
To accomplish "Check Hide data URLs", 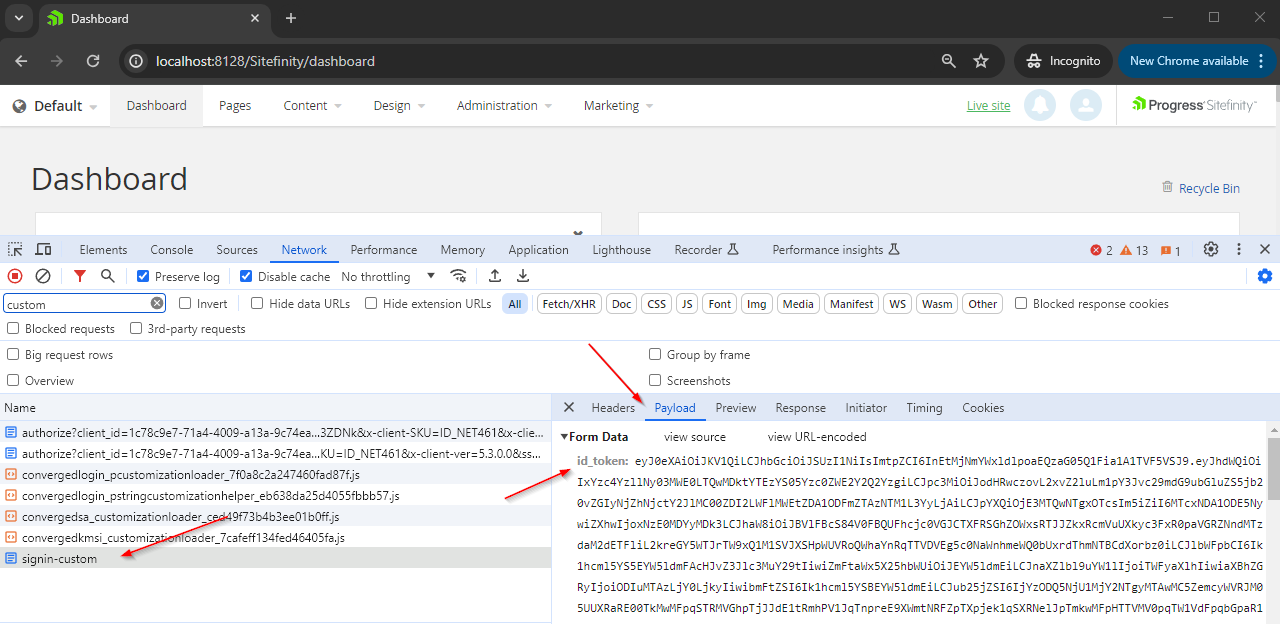I will click(257, 303).
